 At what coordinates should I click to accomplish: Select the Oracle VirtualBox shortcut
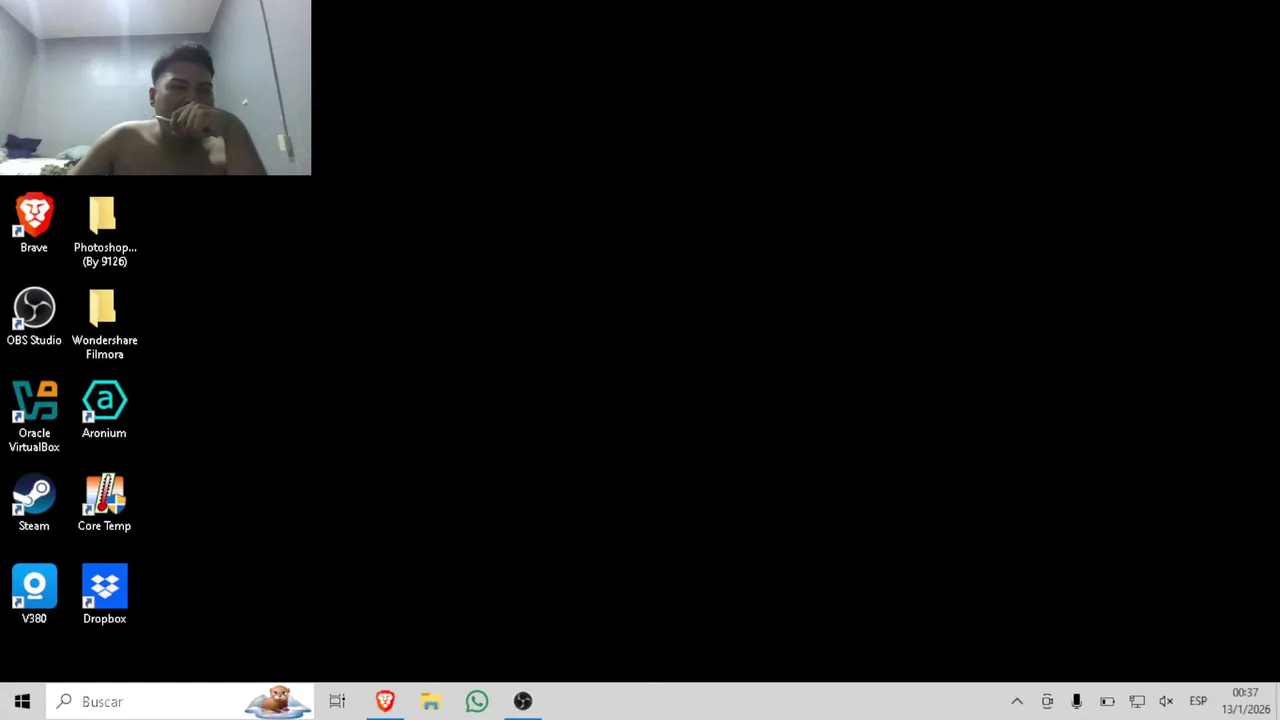point(34,417)
